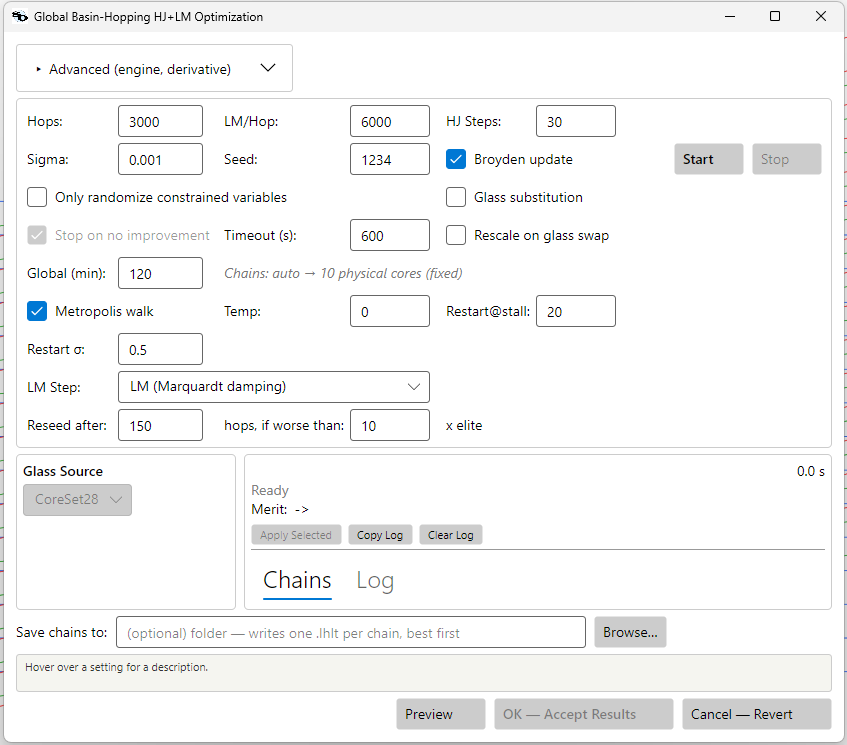Browse for a chains save folder
The width and height of the screenshot is (847, 745).
(x=630, y=632)
